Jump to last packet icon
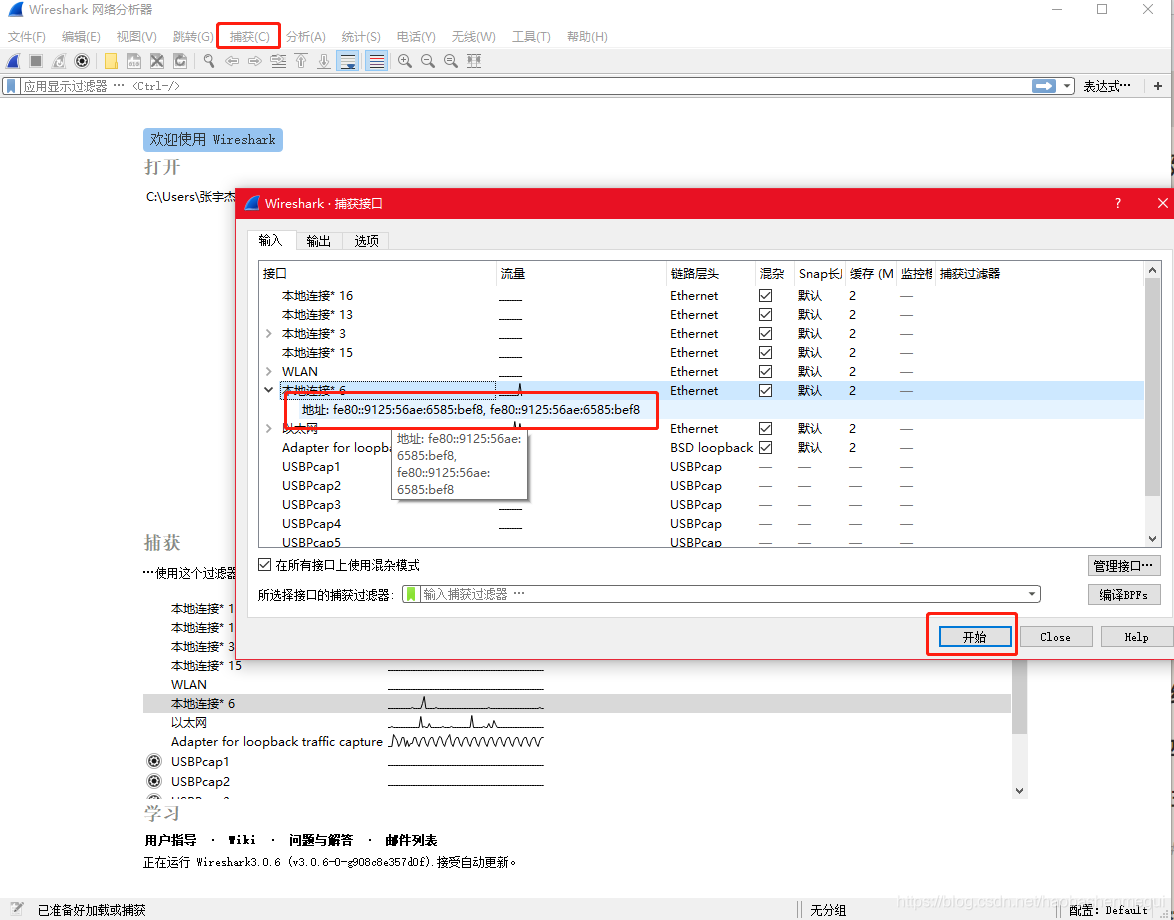 point(323,61)
